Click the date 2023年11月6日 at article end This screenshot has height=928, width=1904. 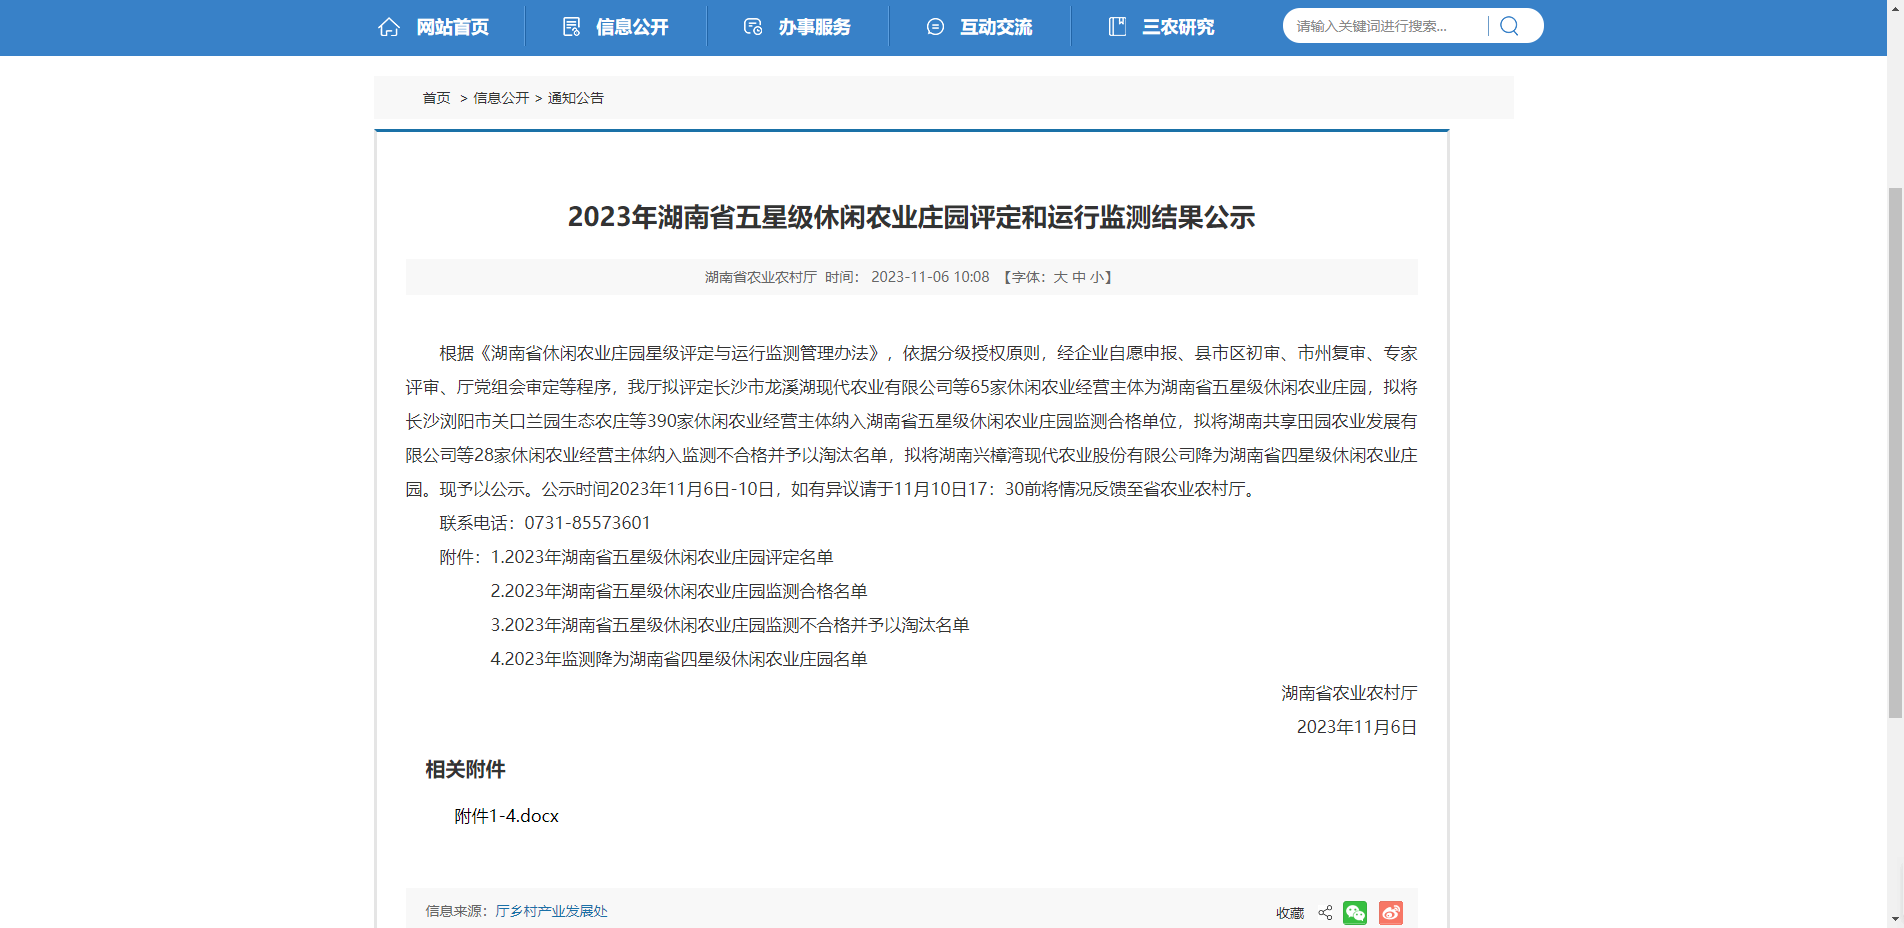(x=1357, y=727)
